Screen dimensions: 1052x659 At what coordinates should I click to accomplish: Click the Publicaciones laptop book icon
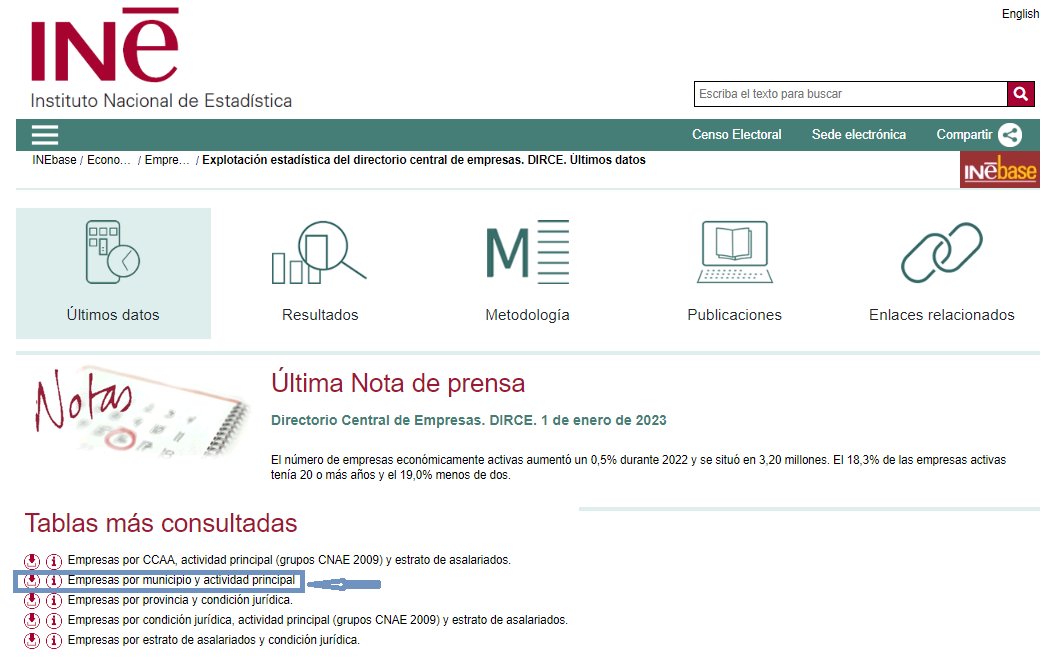click(735, 252)
